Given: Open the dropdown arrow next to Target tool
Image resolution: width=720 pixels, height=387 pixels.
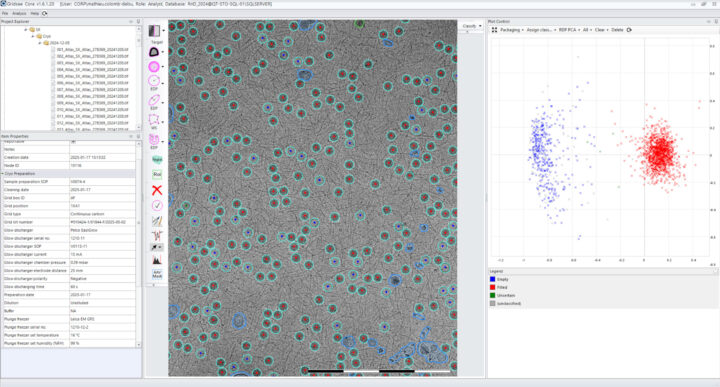Looking at the screenshot, I should (x=163, y=31).
